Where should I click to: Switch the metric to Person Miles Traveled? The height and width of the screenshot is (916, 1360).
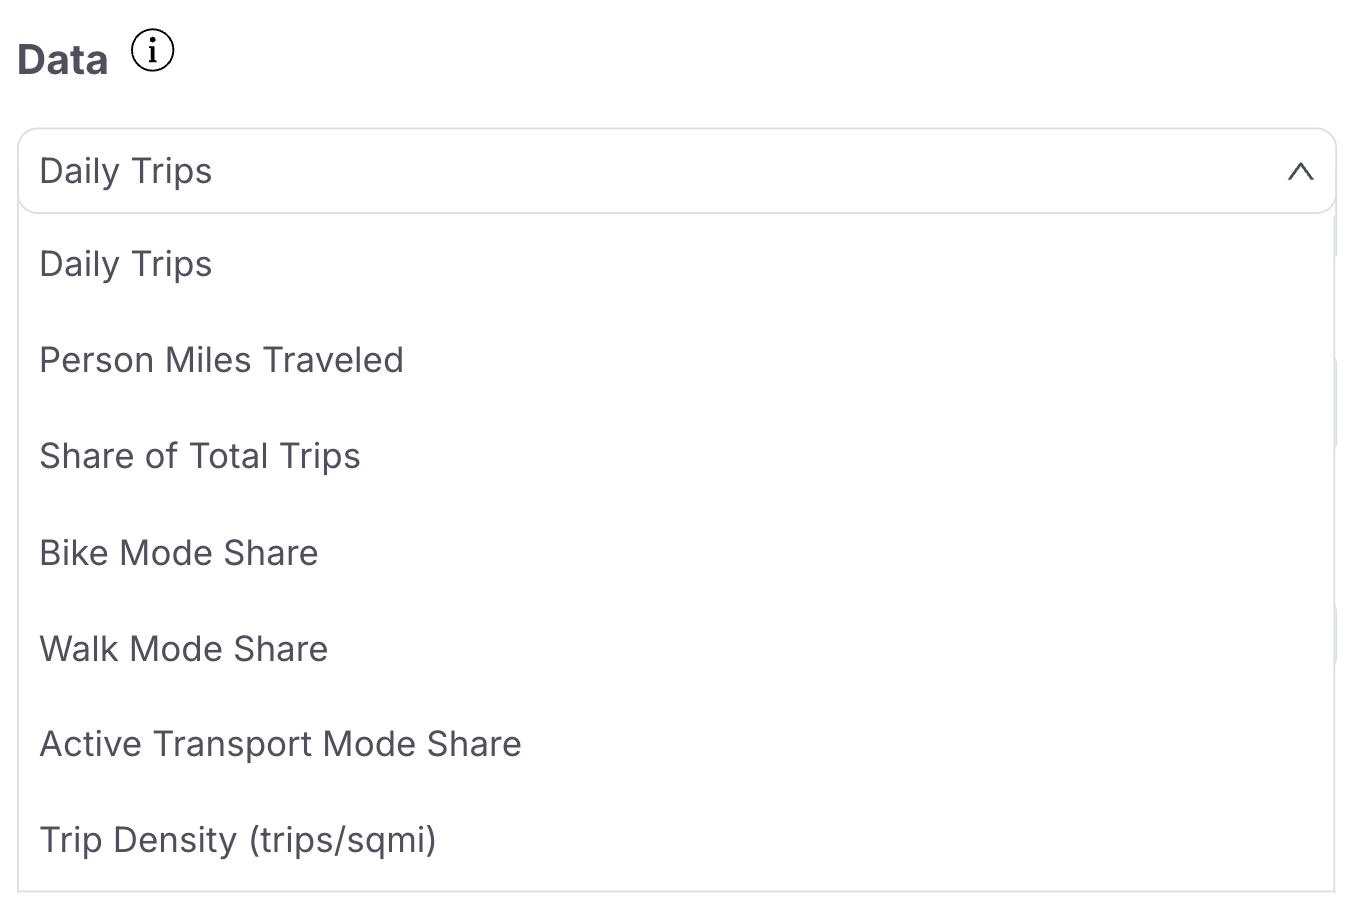(x=221, y=361)
